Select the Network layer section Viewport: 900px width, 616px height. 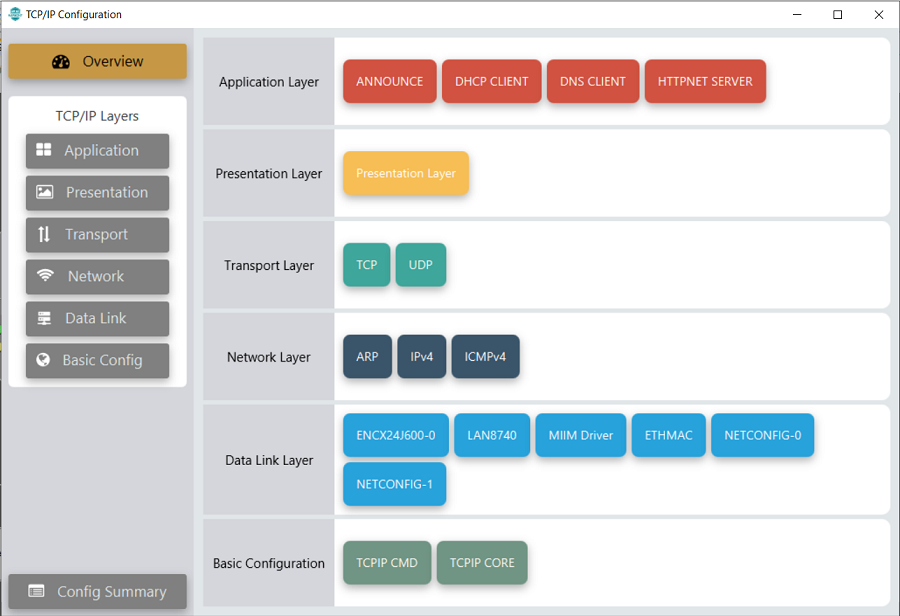[x=98, y=277]
